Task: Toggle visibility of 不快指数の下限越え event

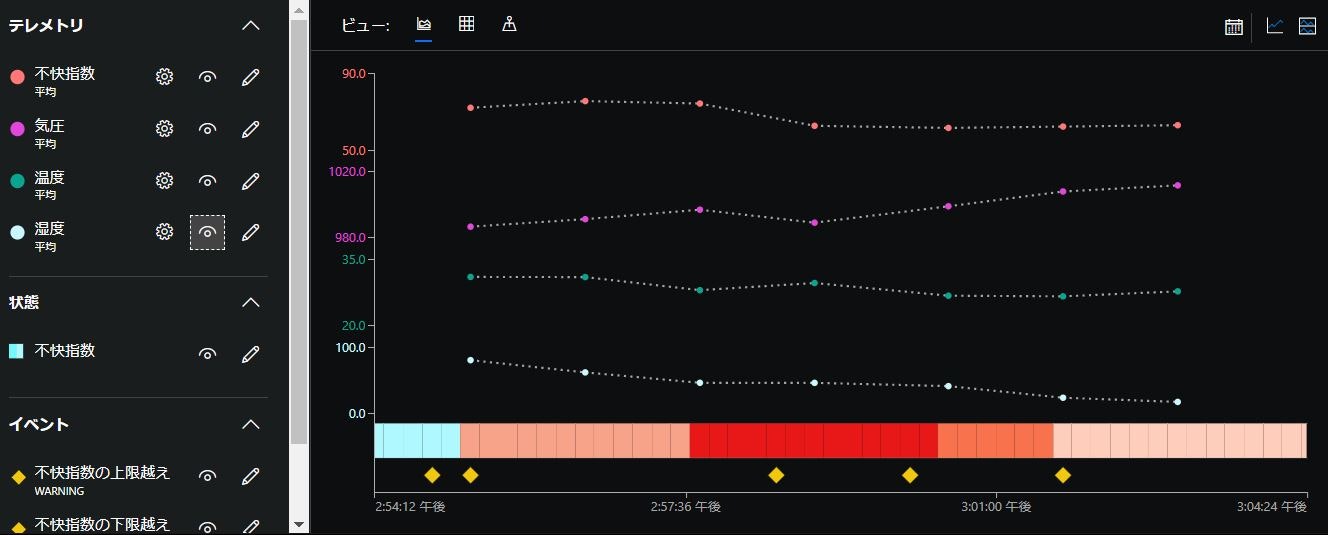Action: coord(208,527)
